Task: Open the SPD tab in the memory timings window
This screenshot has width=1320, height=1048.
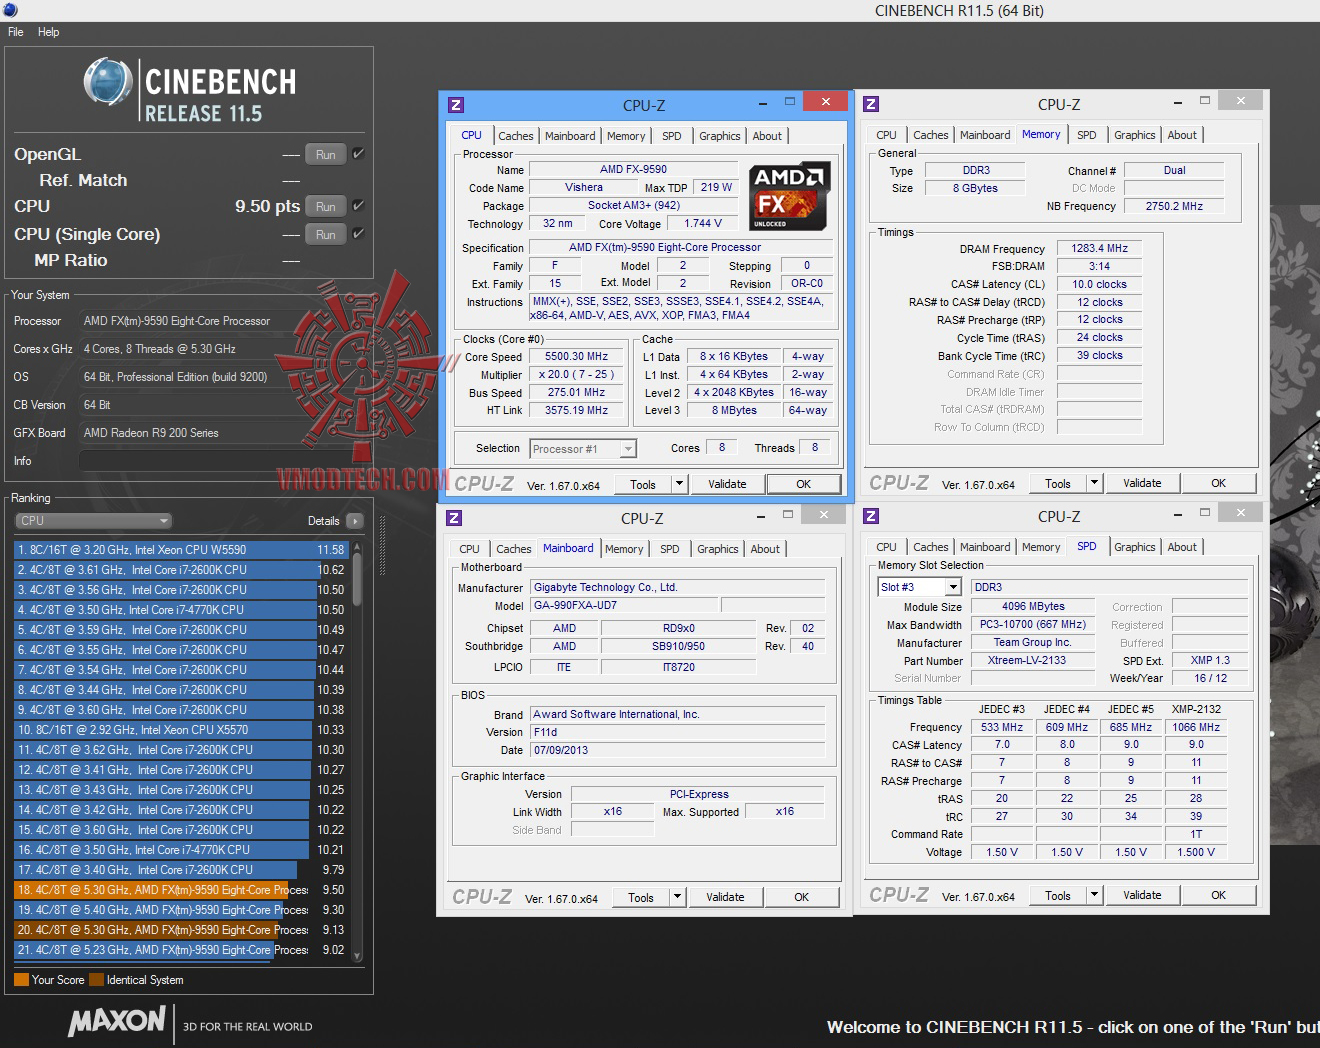Action: click(x=1087, y=135)
